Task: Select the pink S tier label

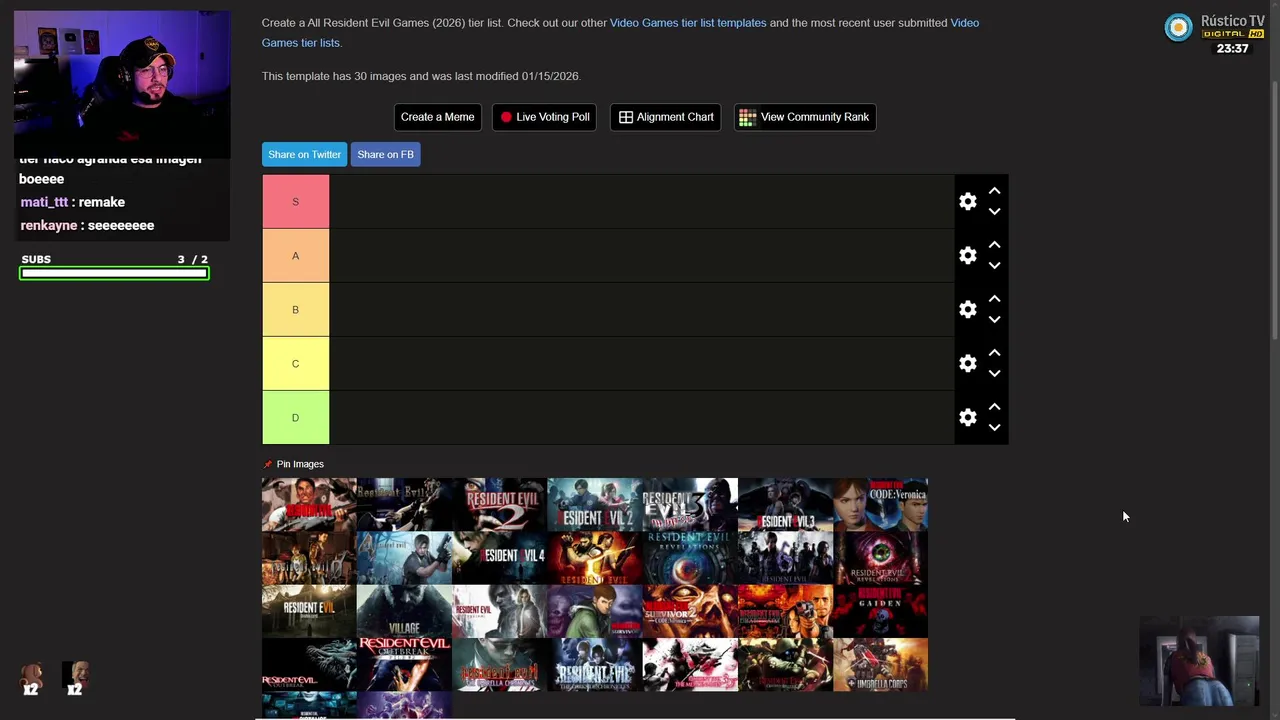Action: click(295, 202)
